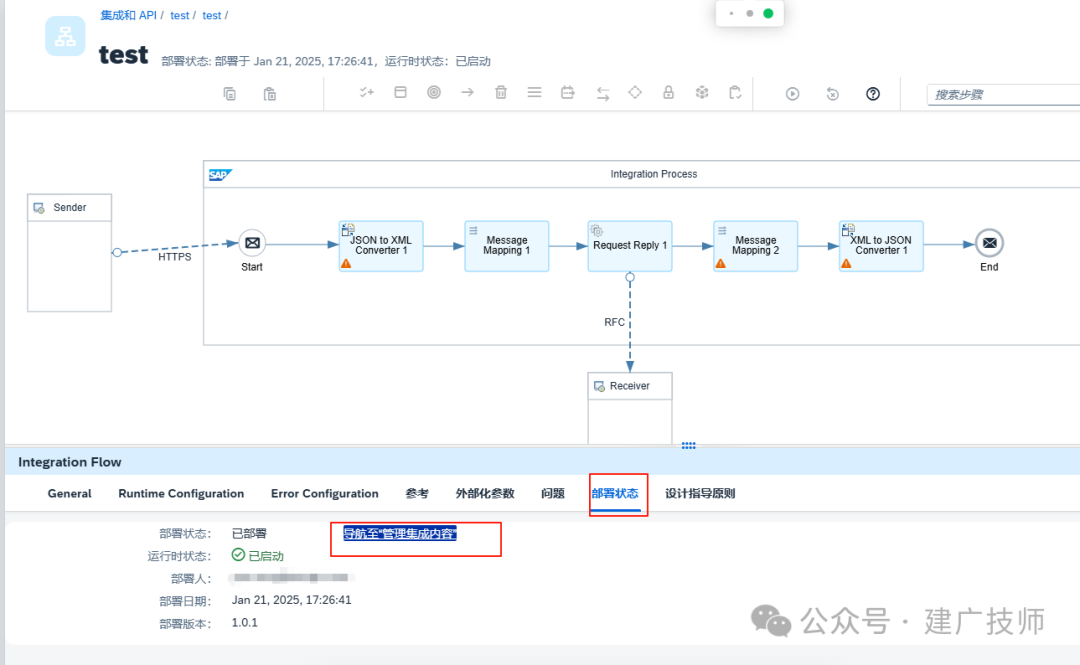This screenshot has width=1080, height=665.
Task: Switch to the 参考 tab
Action: pos(417,493)
